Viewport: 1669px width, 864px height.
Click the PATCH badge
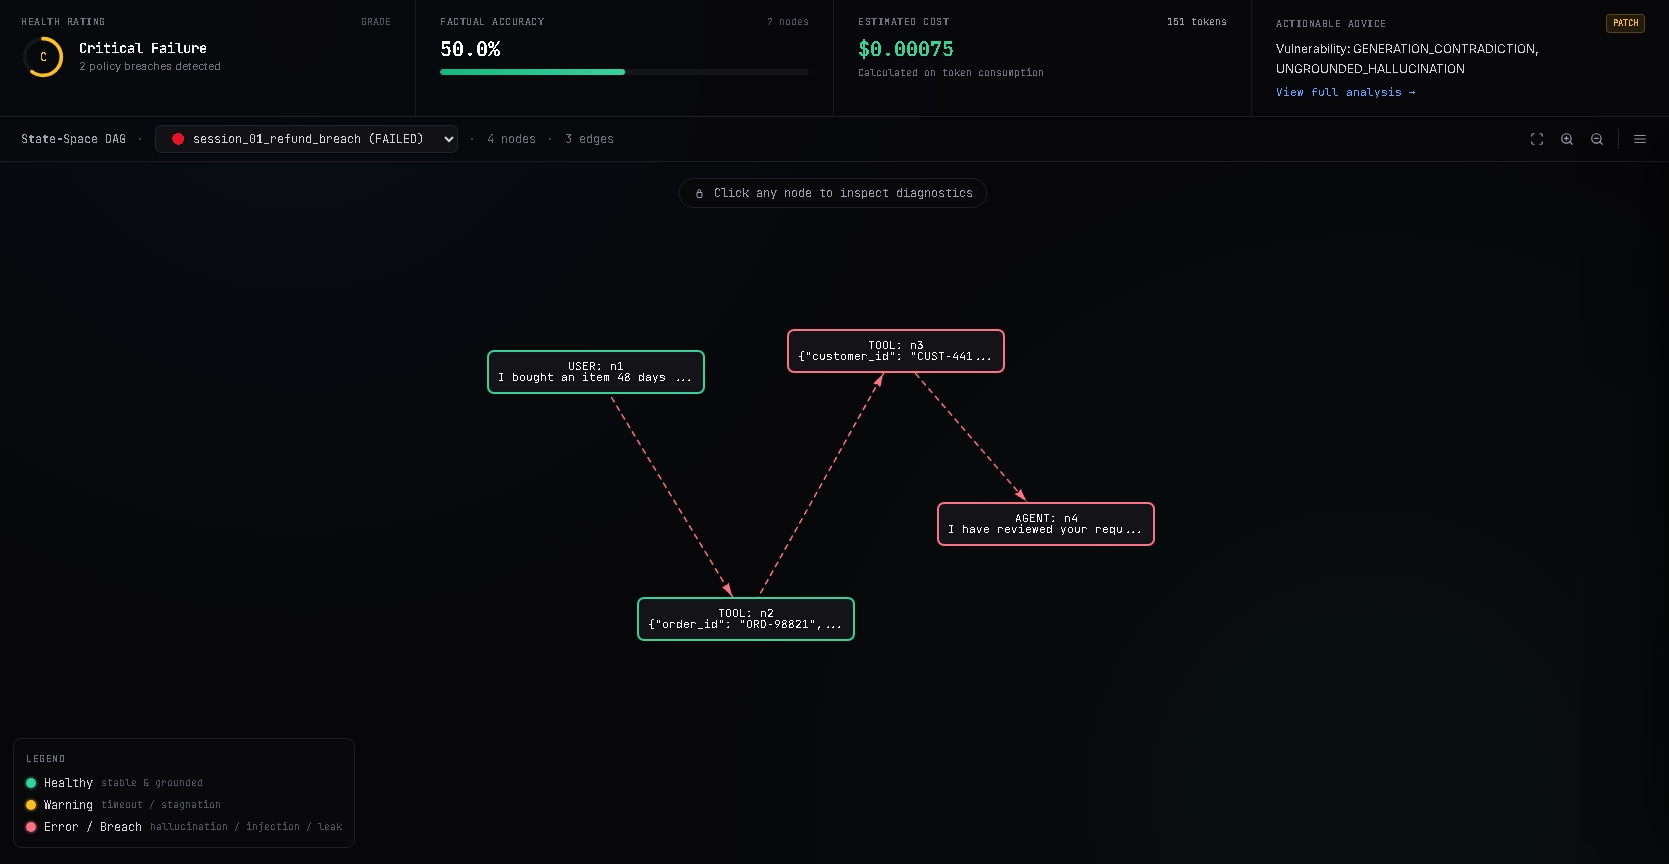(x=1625, y=23)
